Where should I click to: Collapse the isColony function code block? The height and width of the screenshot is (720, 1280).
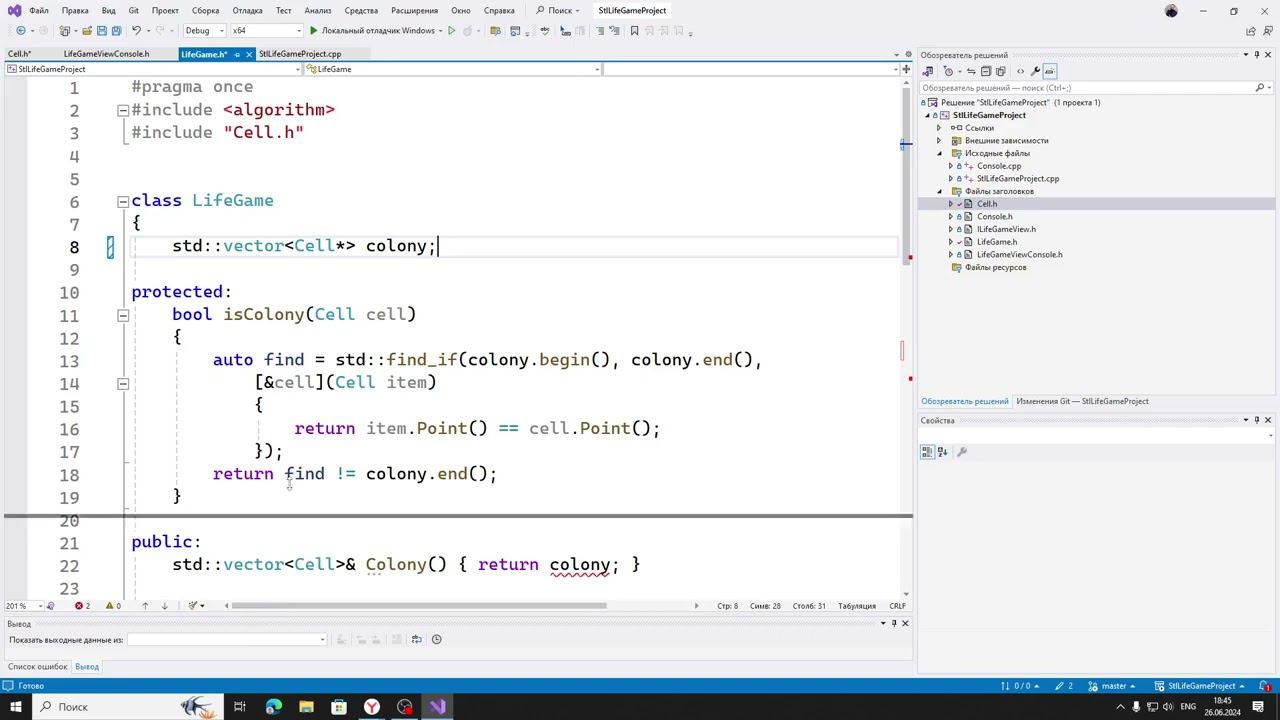(x=123, y=315)
